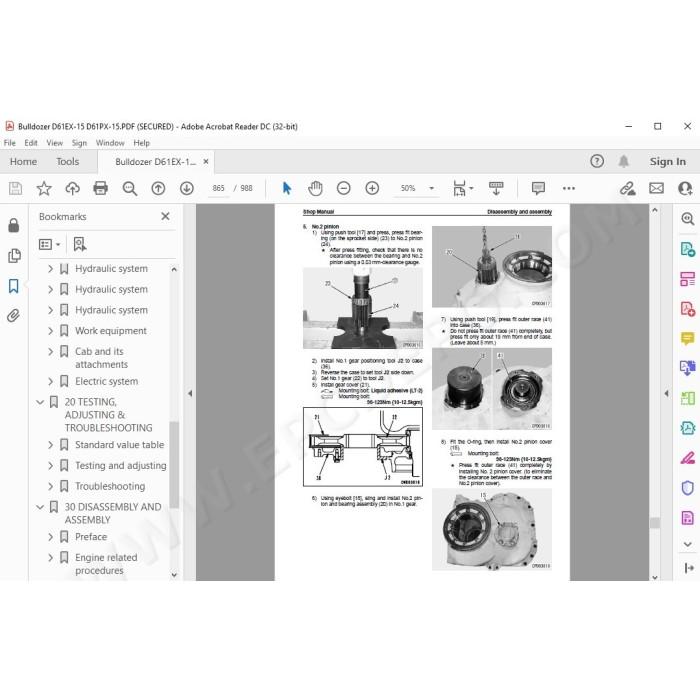Viewport: 700px width, 700px height.
Task: Zoom in with the plus icon
Action: (x=372, y=188)
